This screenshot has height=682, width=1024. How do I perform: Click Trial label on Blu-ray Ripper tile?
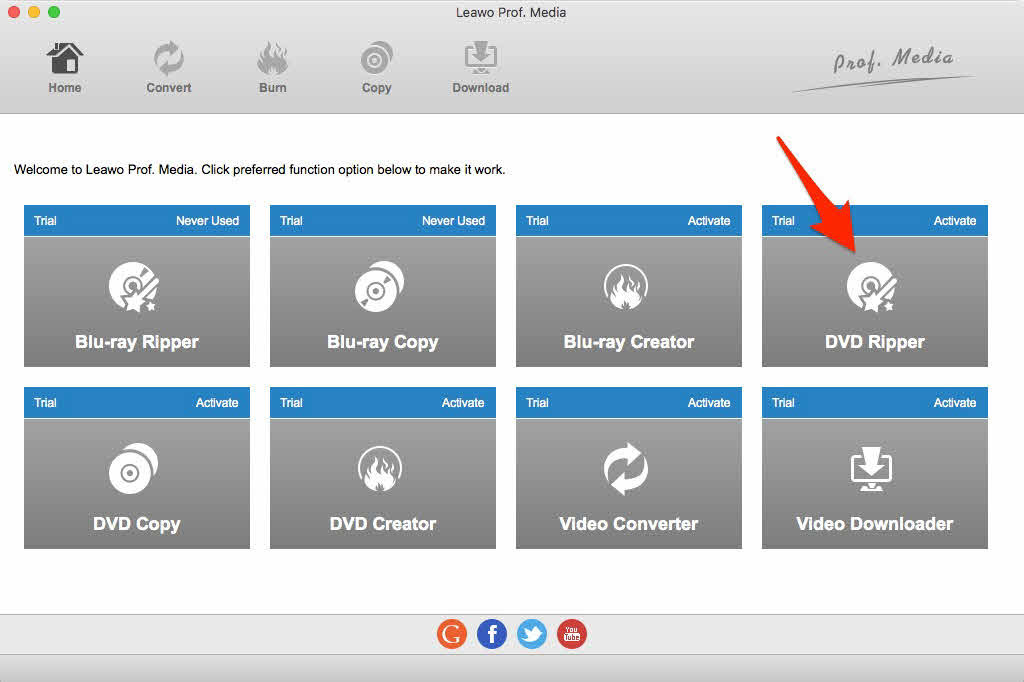(45, 221)
